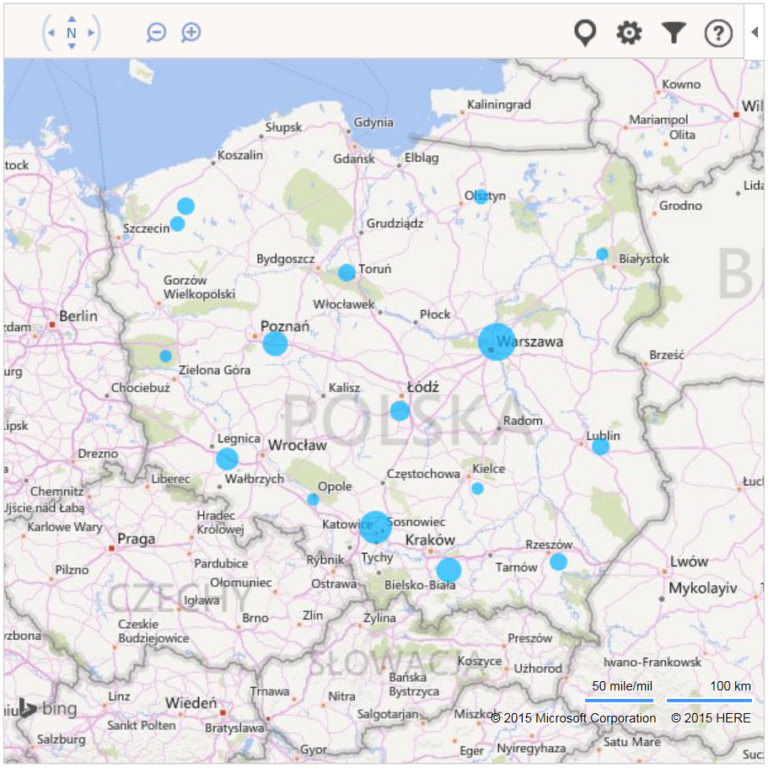The height and width of the screenshot is (768, 768).
Task: Open the help question mark
Action: click(718, 33)
